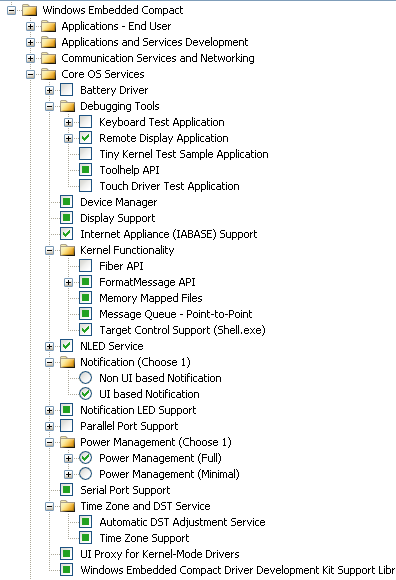Select Power Management (Full) radio button
Screen dimensions: 396x580
pyautogui.click(x=85, y=458)
